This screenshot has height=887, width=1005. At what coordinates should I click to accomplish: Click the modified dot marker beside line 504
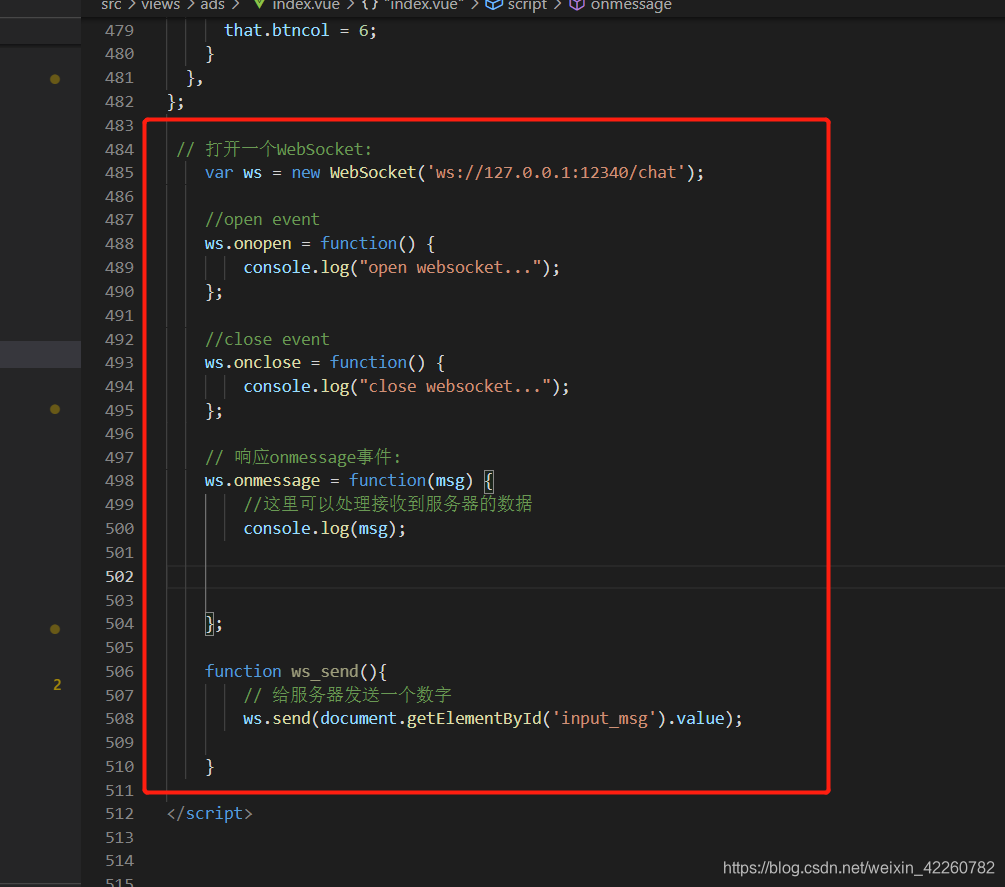coord(55,629)
